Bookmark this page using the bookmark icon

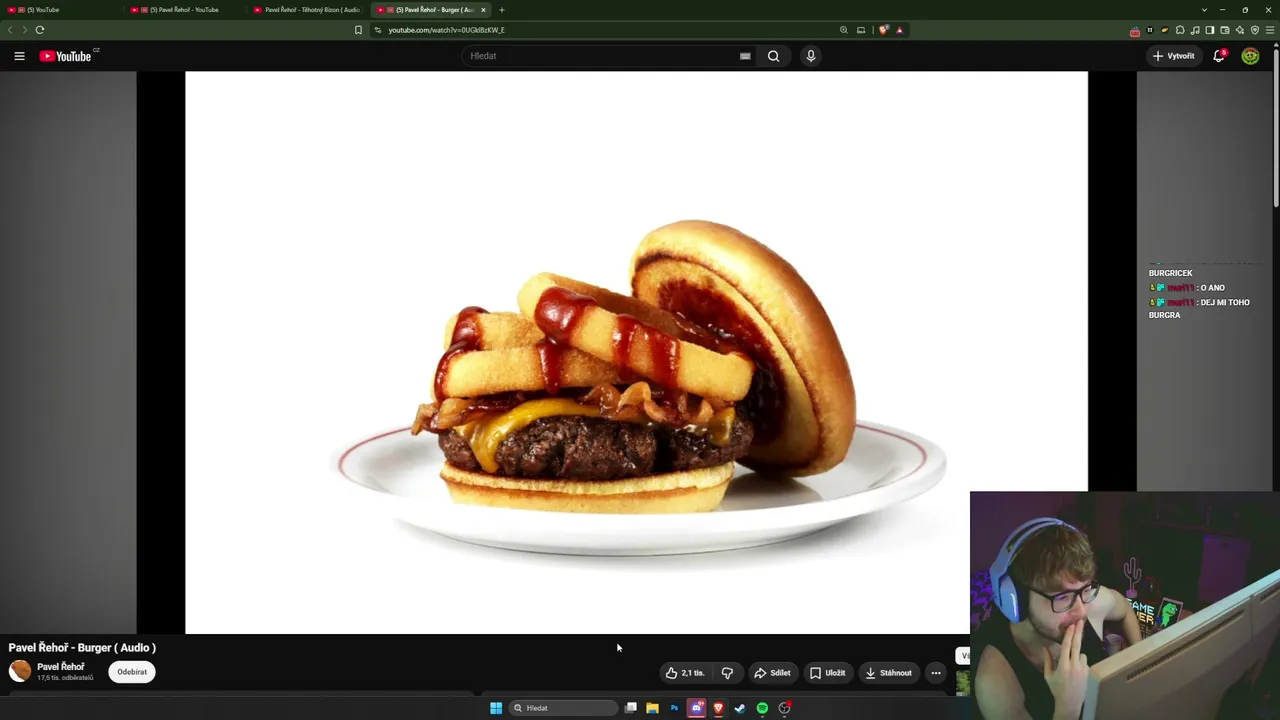(358, 30)
